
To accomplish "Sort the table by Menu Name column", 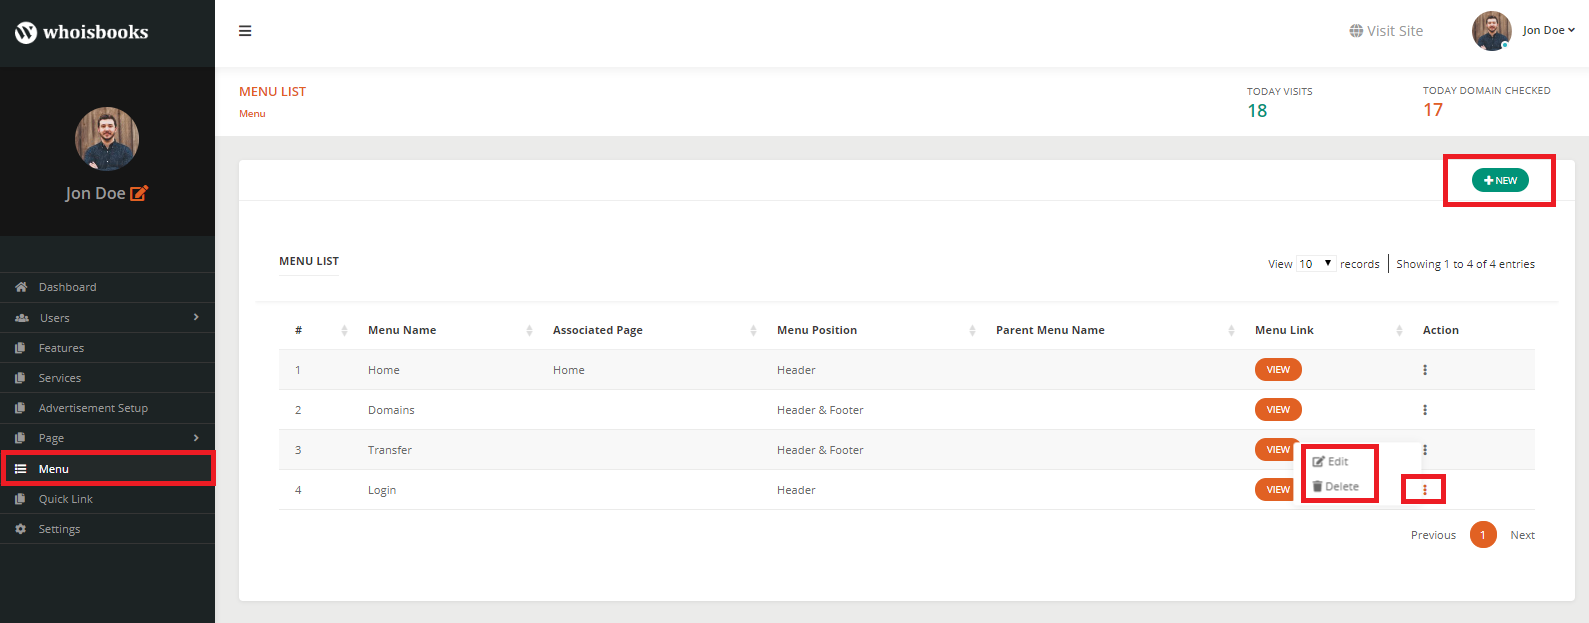I will click(402, 330).
